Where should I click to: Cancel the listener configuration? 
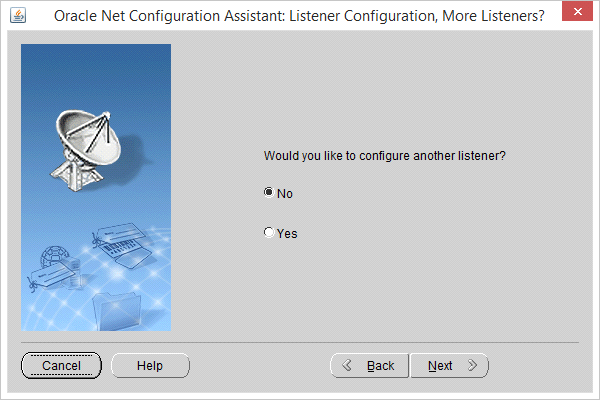pyautogui.click(x=61, y=366)
